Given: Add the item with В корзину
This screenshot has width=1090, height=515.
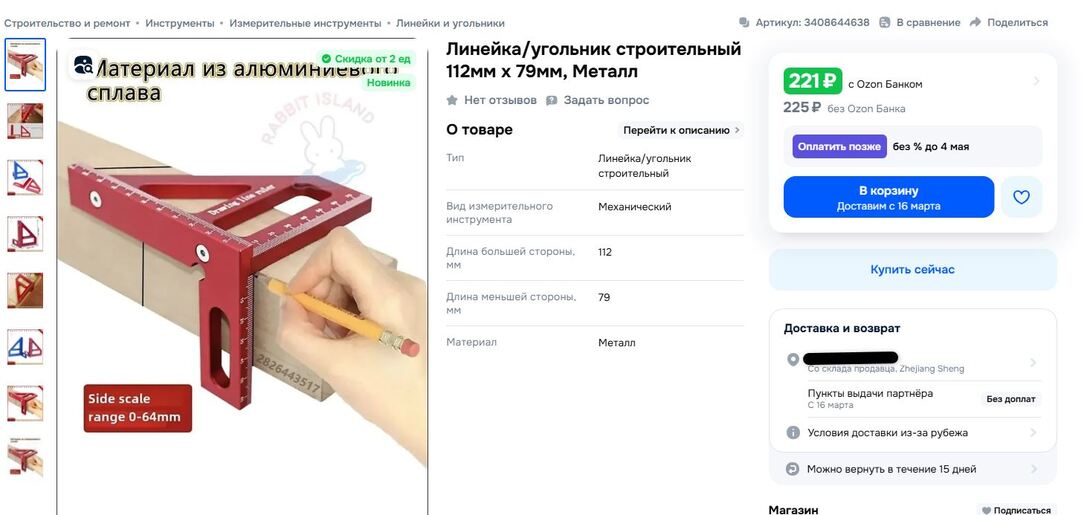Looking at the screenshot, I should coord(888,197).
